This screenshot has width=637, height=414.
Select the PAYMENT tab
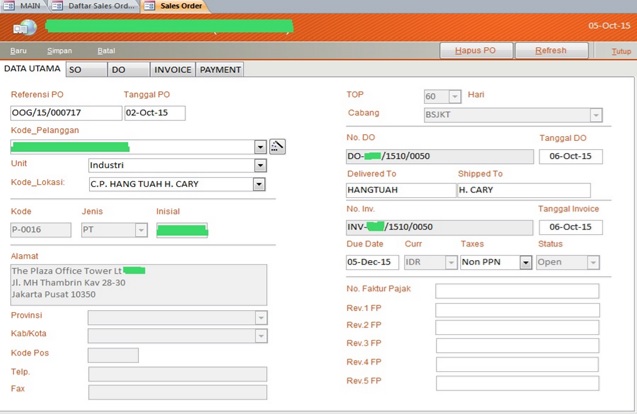pos(220,70)
